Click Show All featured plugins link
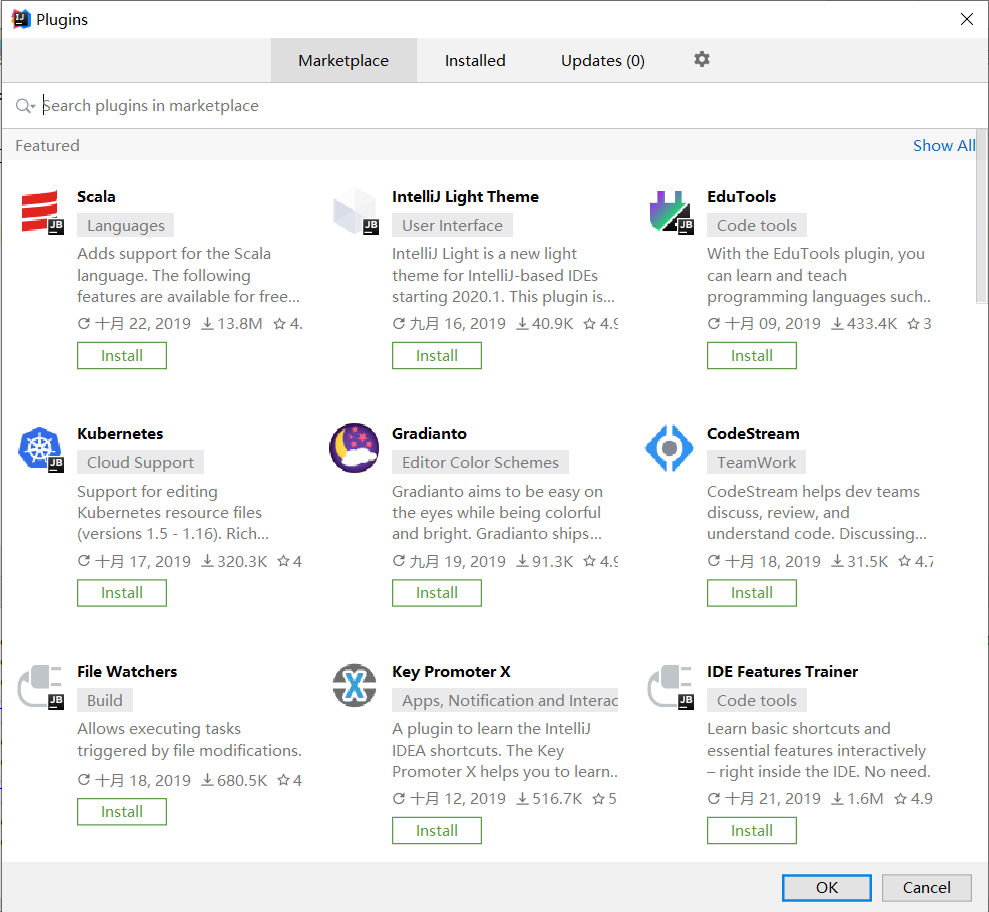 pyautogui.click(x=944, y=146)
